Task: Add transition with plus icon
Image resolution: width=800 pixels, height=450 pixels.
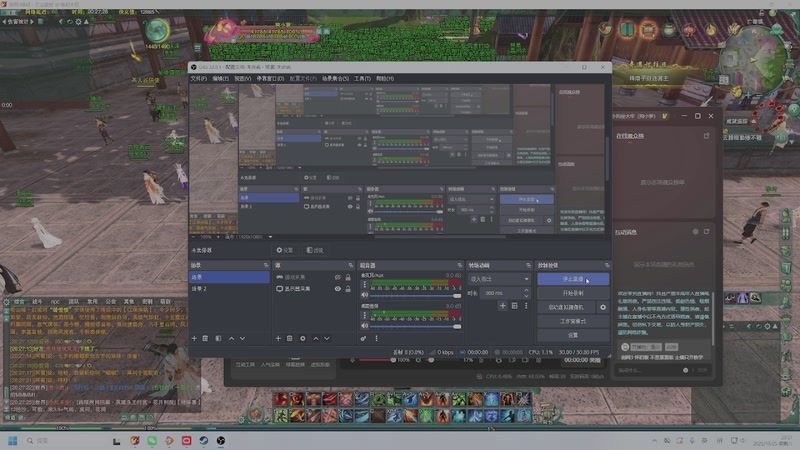Action: pos(503,306)
